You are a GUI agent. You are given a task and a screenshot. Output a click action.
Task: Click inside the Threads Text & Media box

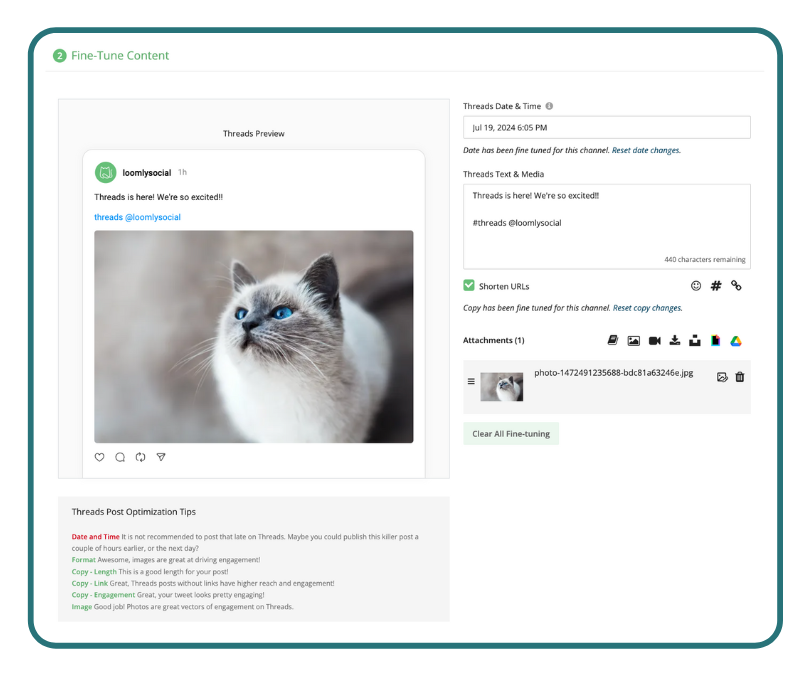(x=606, y=225)
